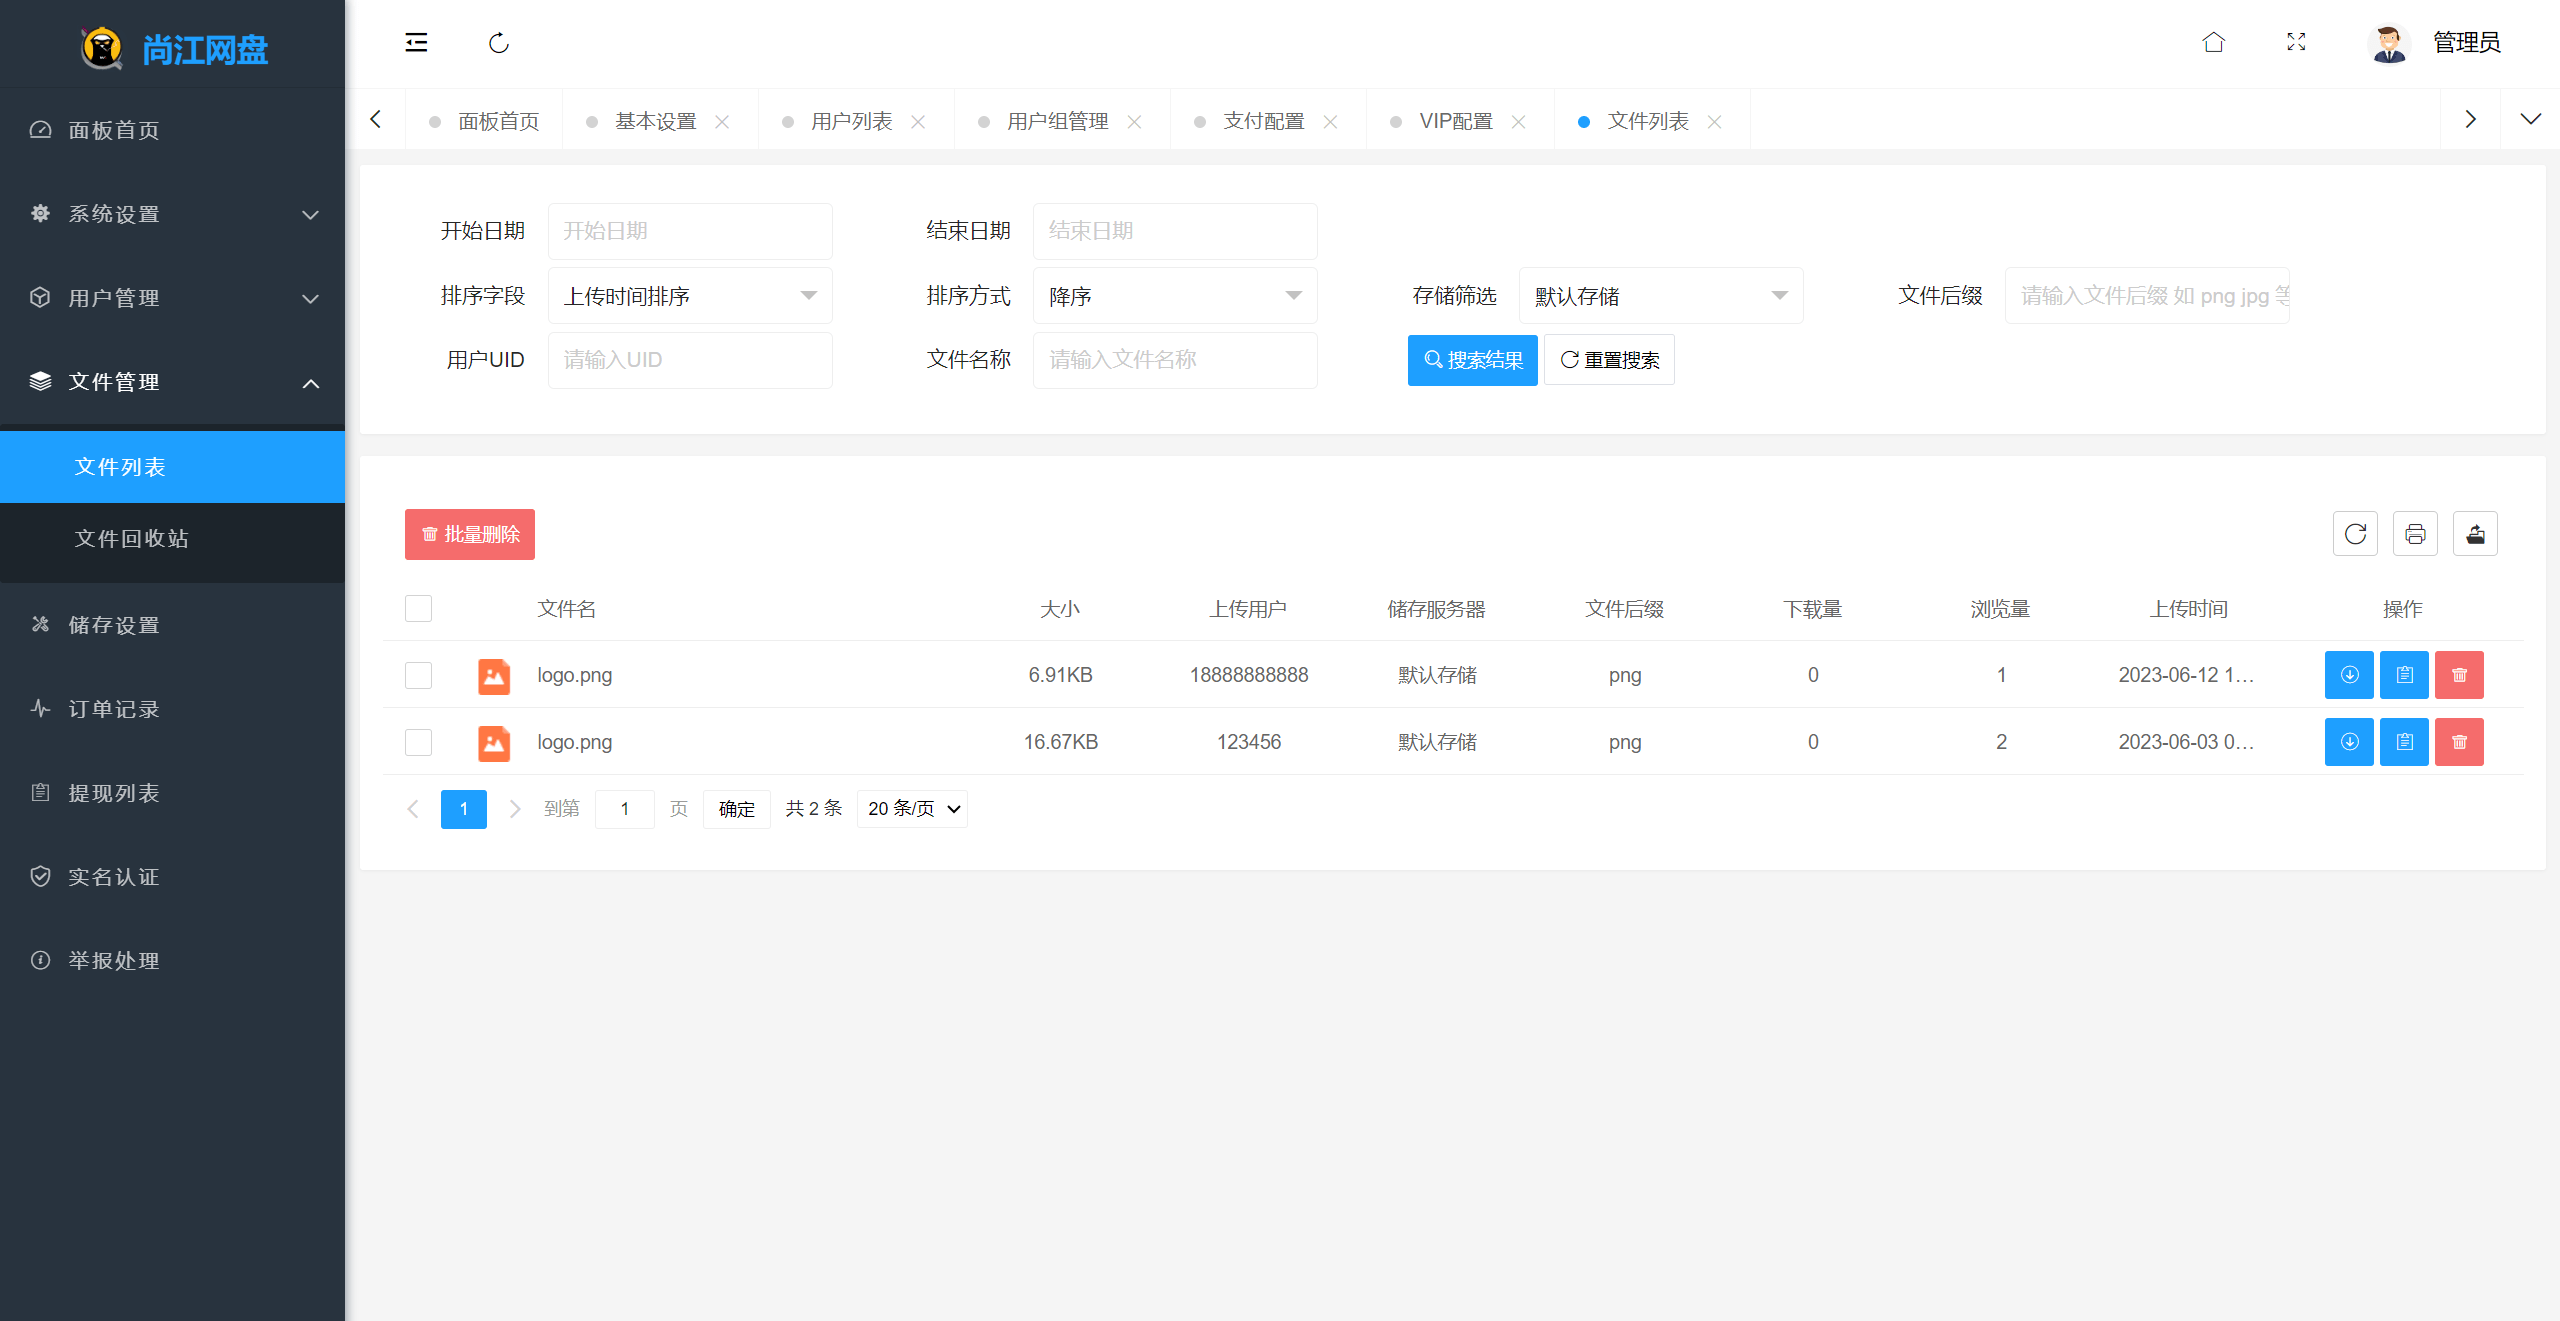2560x1321 pixels.
Task: Download the 16.67KB logo.png file
Action: (2349, 742)
